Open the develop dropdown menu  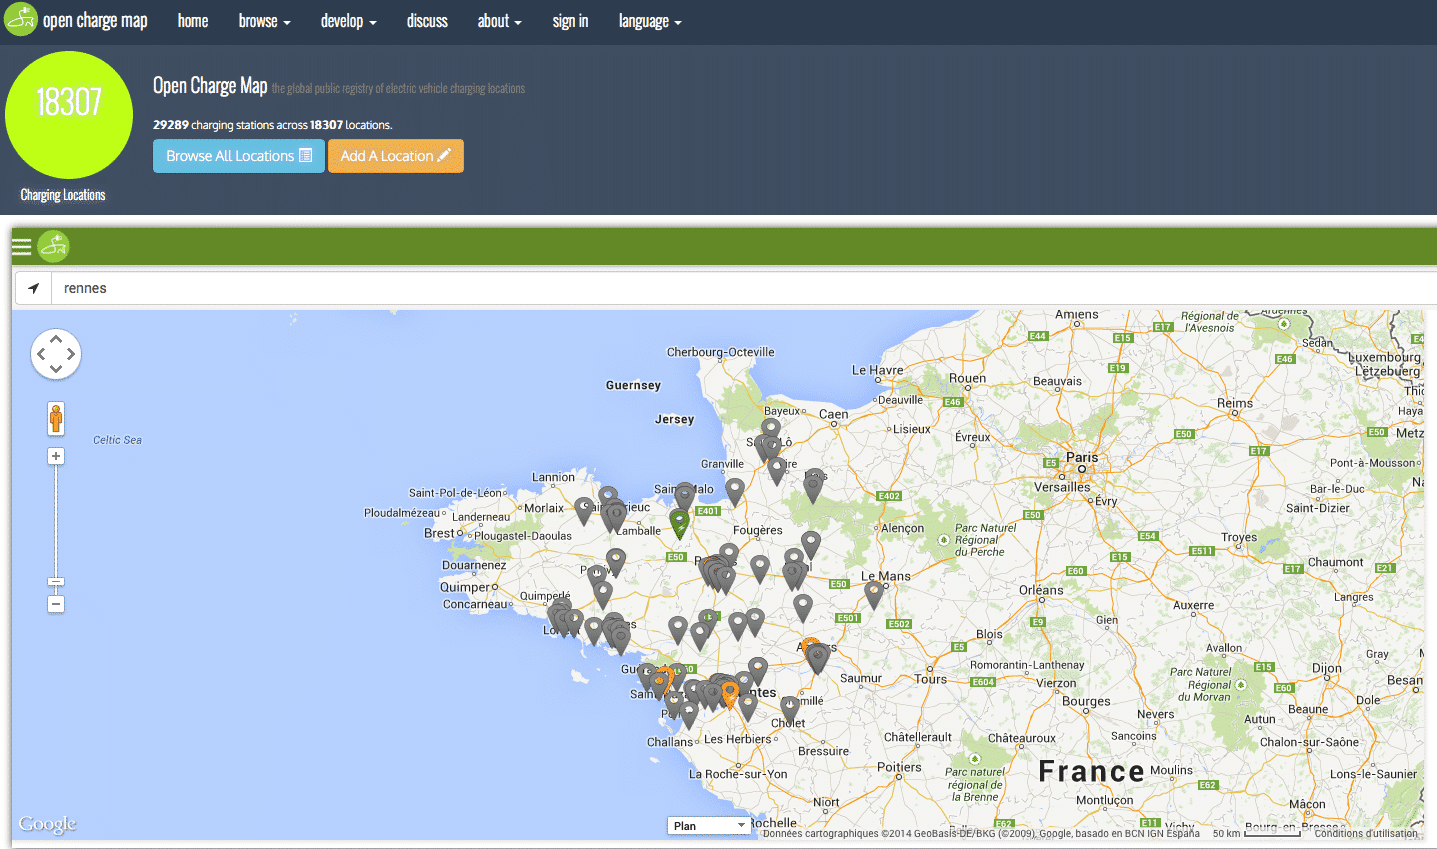(x=348, y=21)
